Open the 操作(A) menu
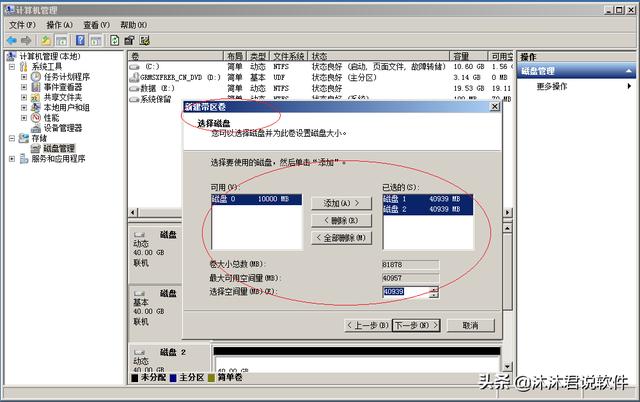The height and width of the screenshot is (402, 640). coord(60,25)
